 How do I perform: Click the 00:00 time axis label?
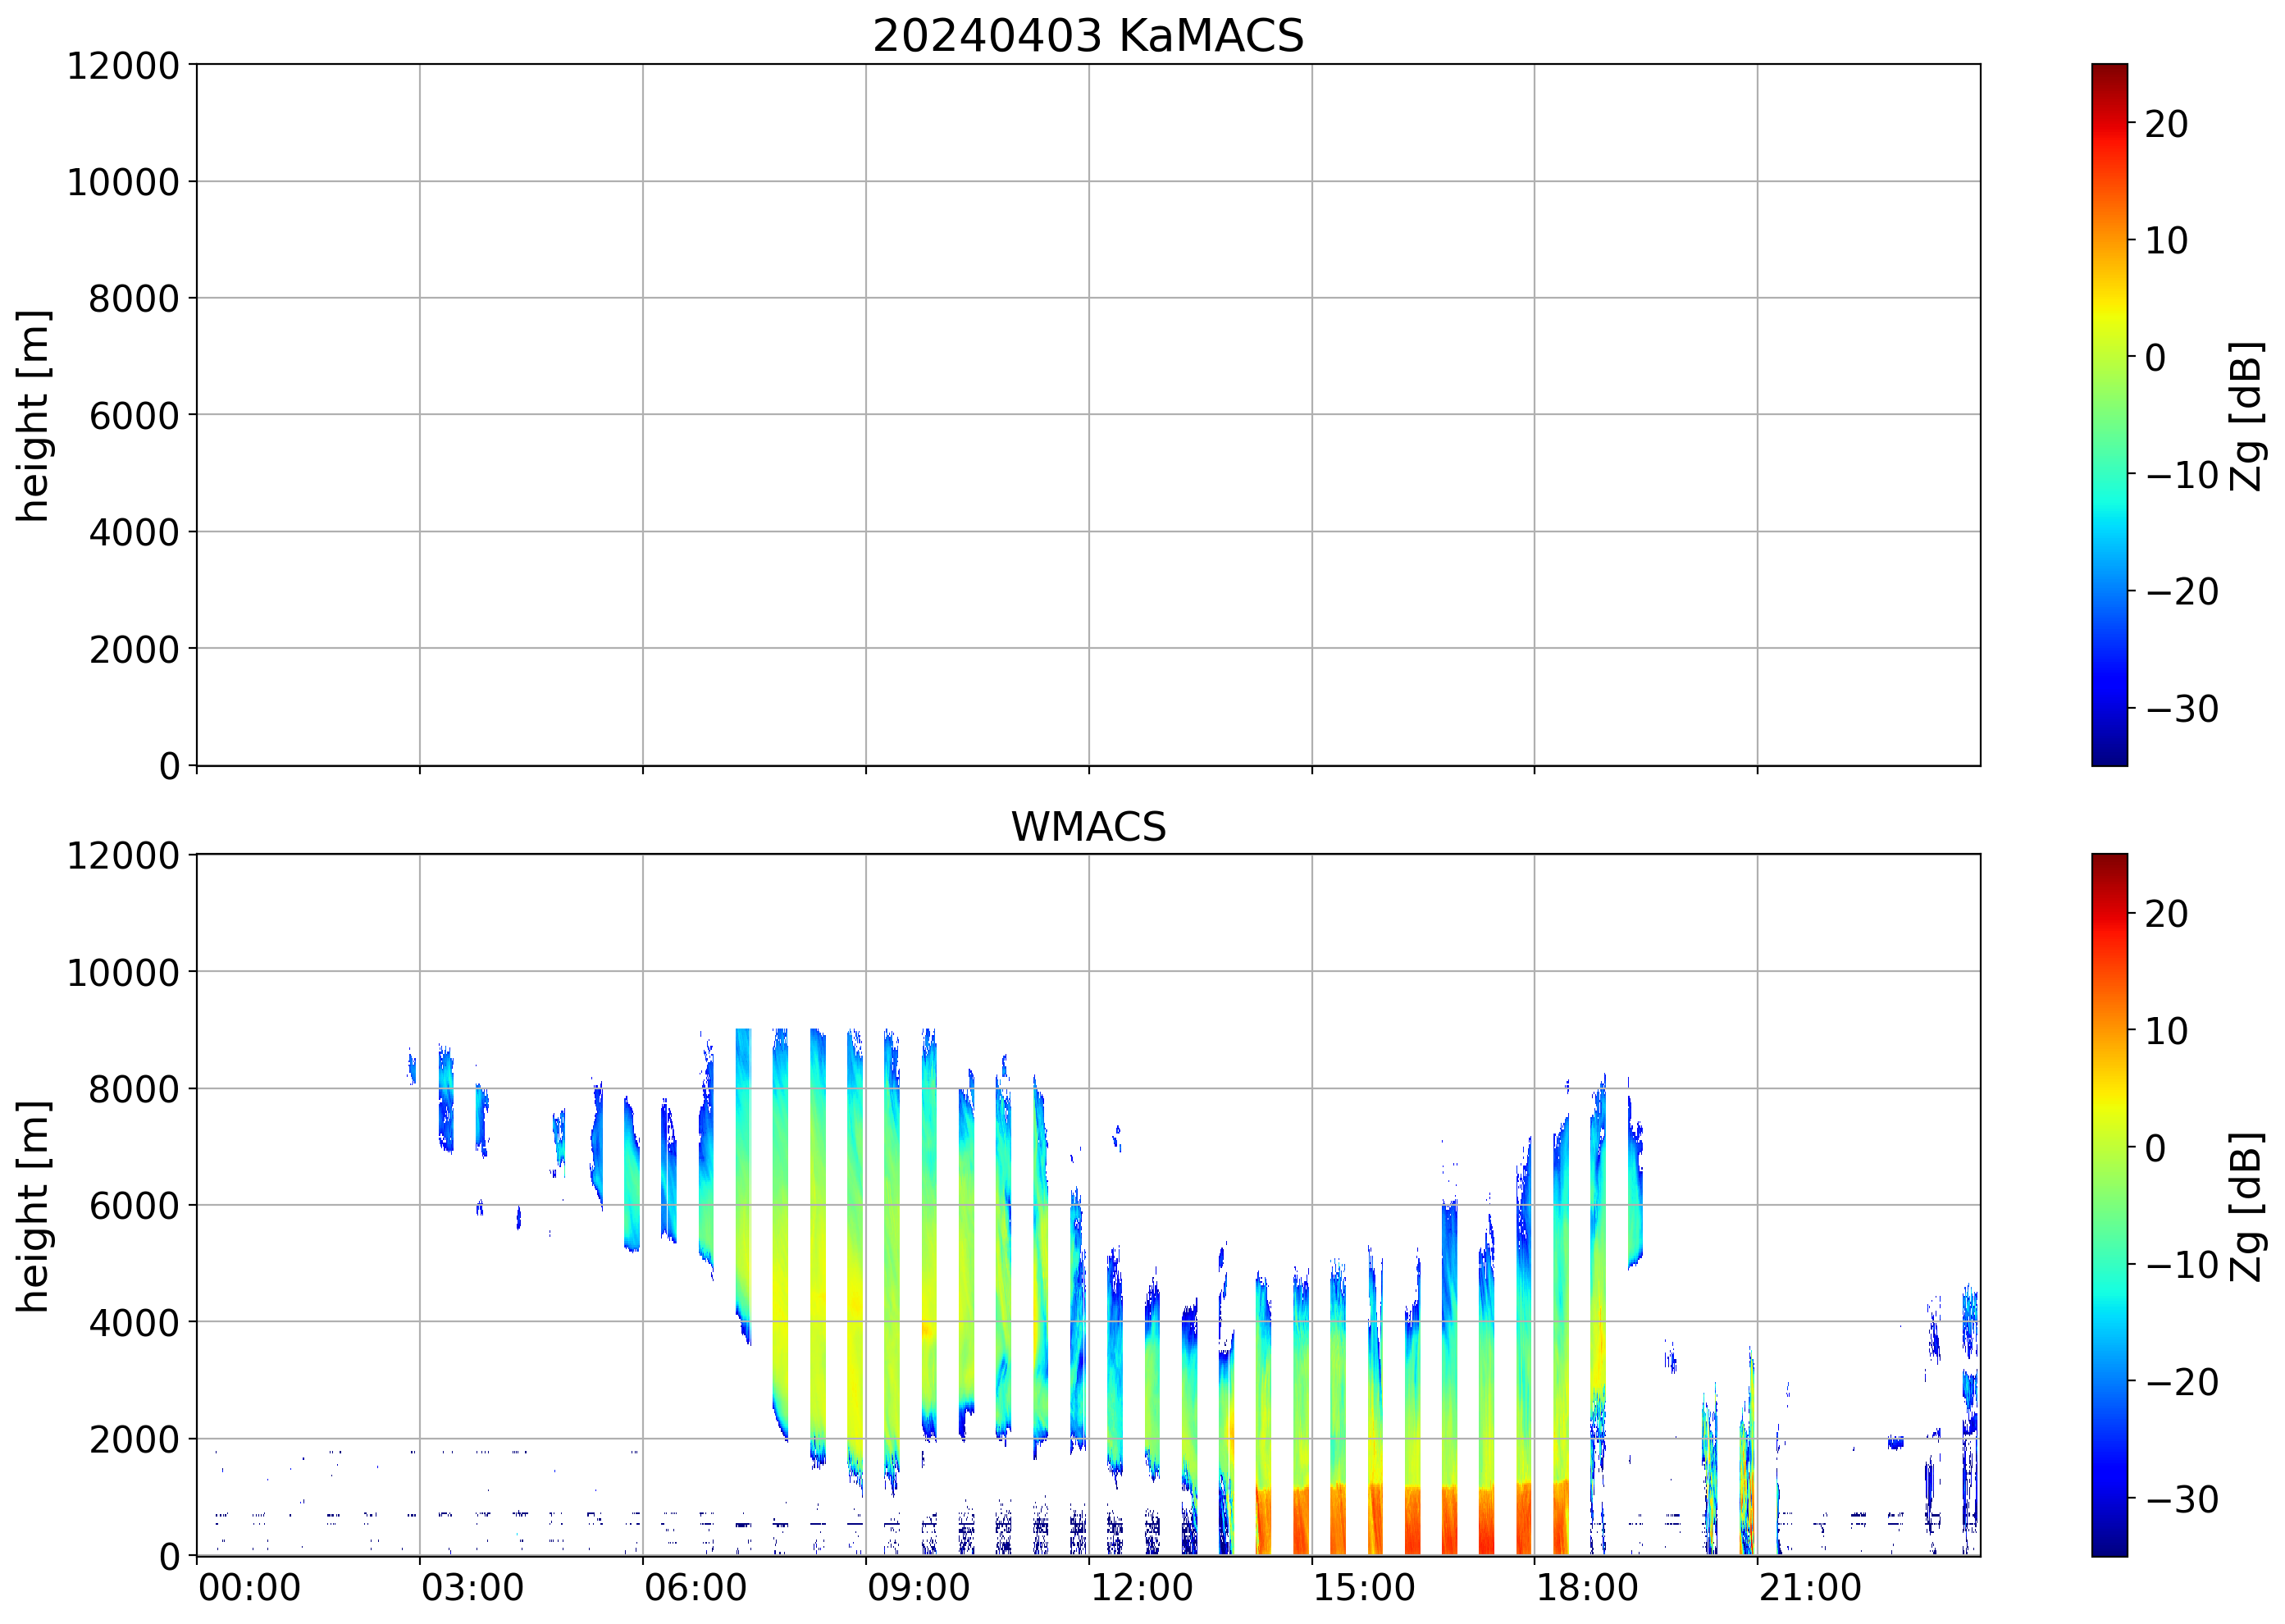coord(249,1588)
